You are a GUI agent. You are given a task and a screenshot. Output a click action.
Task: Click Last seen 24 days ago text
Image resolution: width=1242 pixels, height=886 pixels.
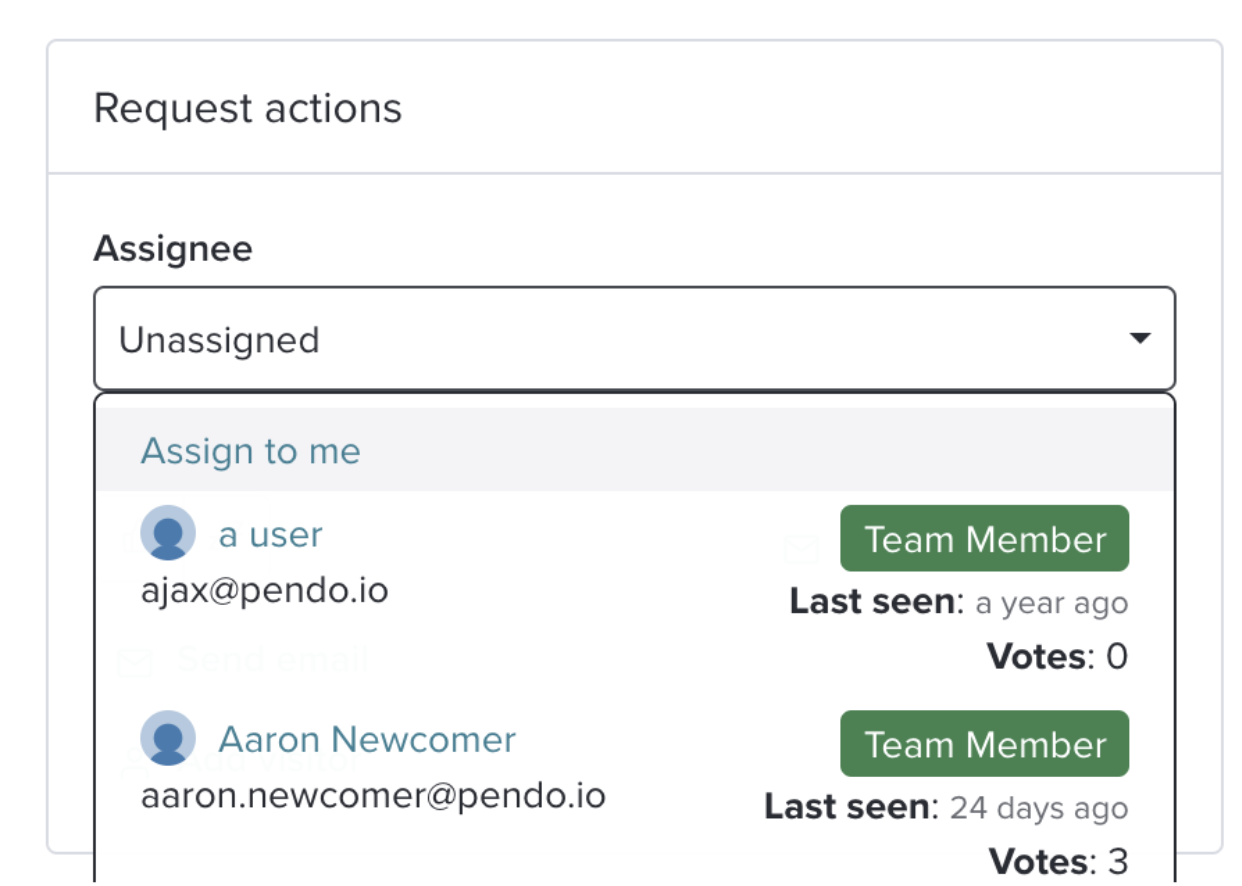point(946,807)
